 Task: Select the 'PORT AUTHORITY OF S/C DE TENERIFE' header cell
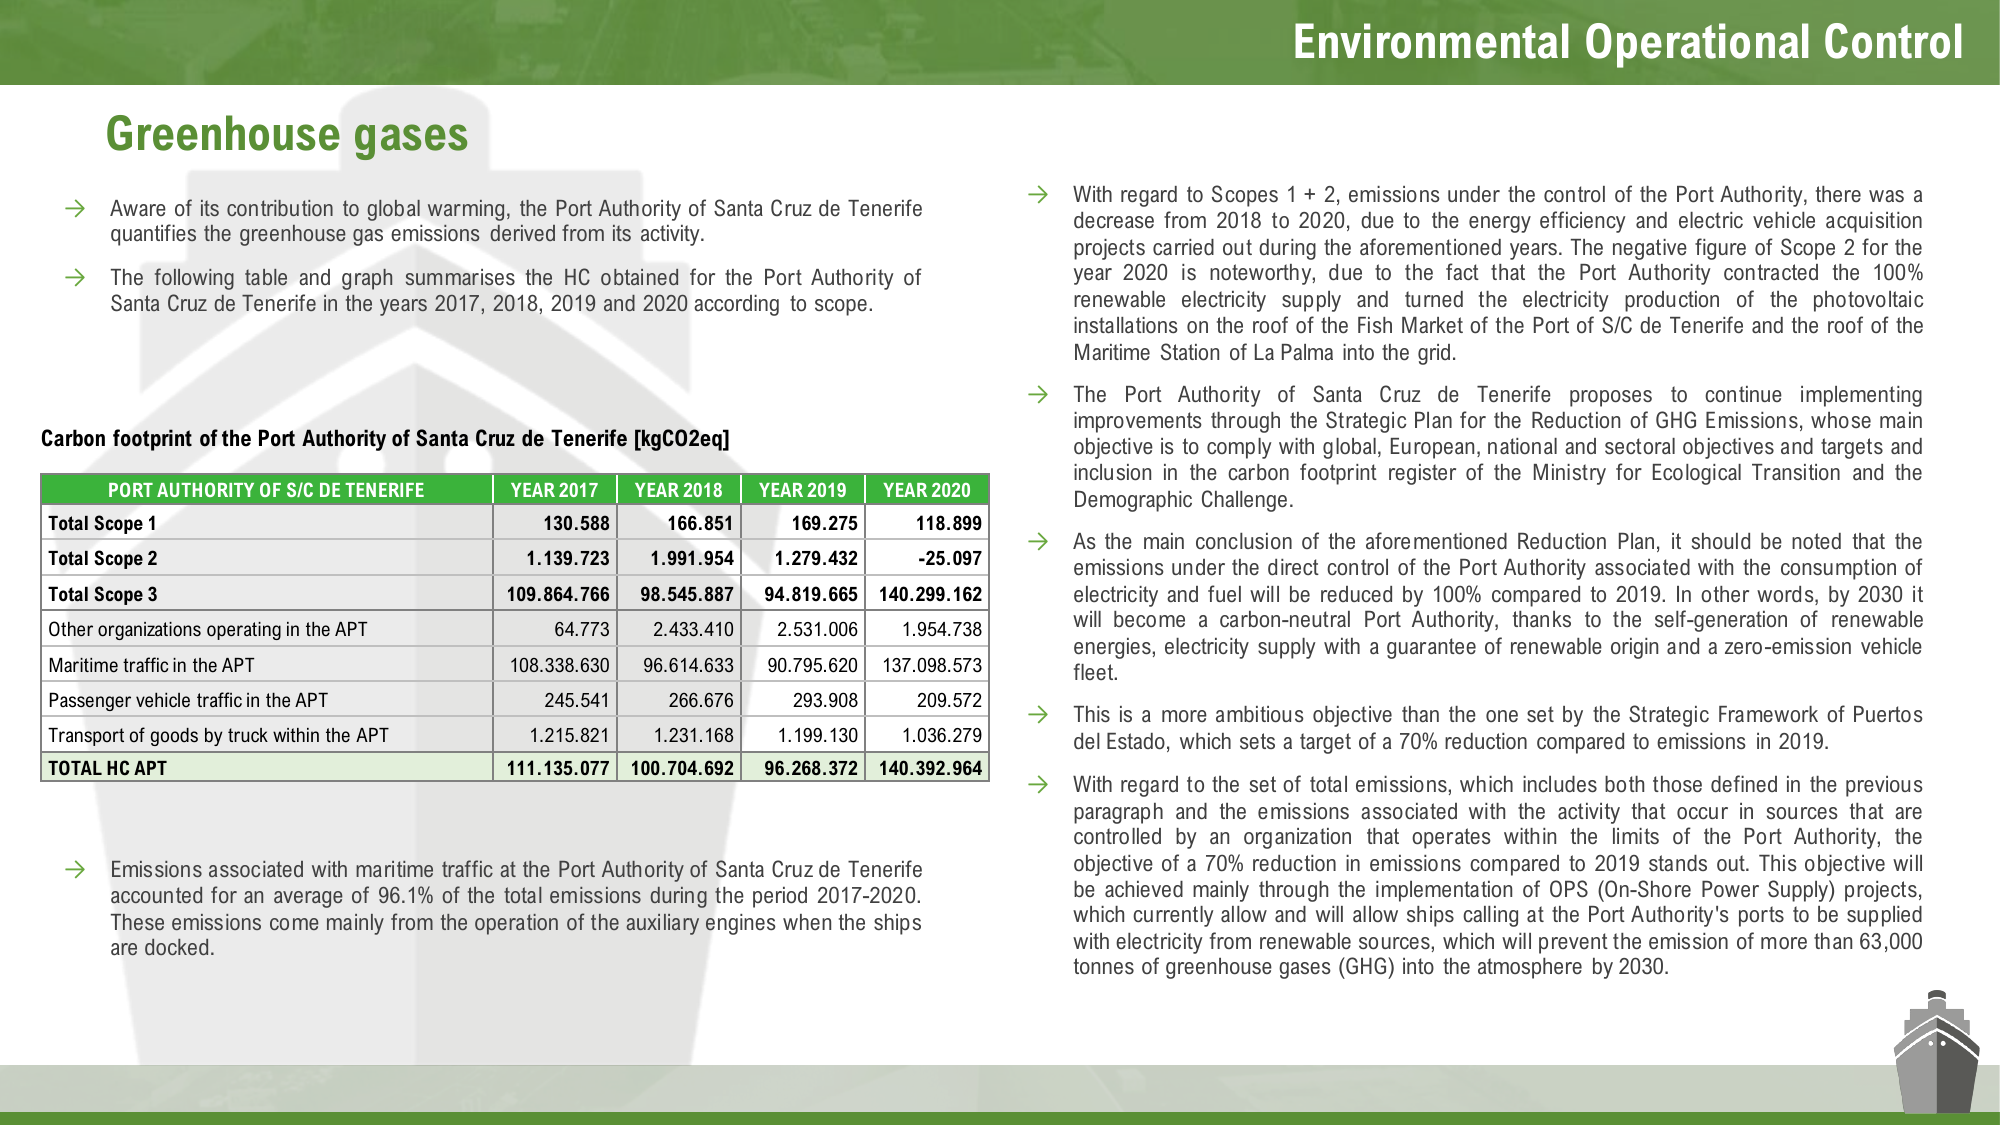pyautogui.click(x=266, y=490)
